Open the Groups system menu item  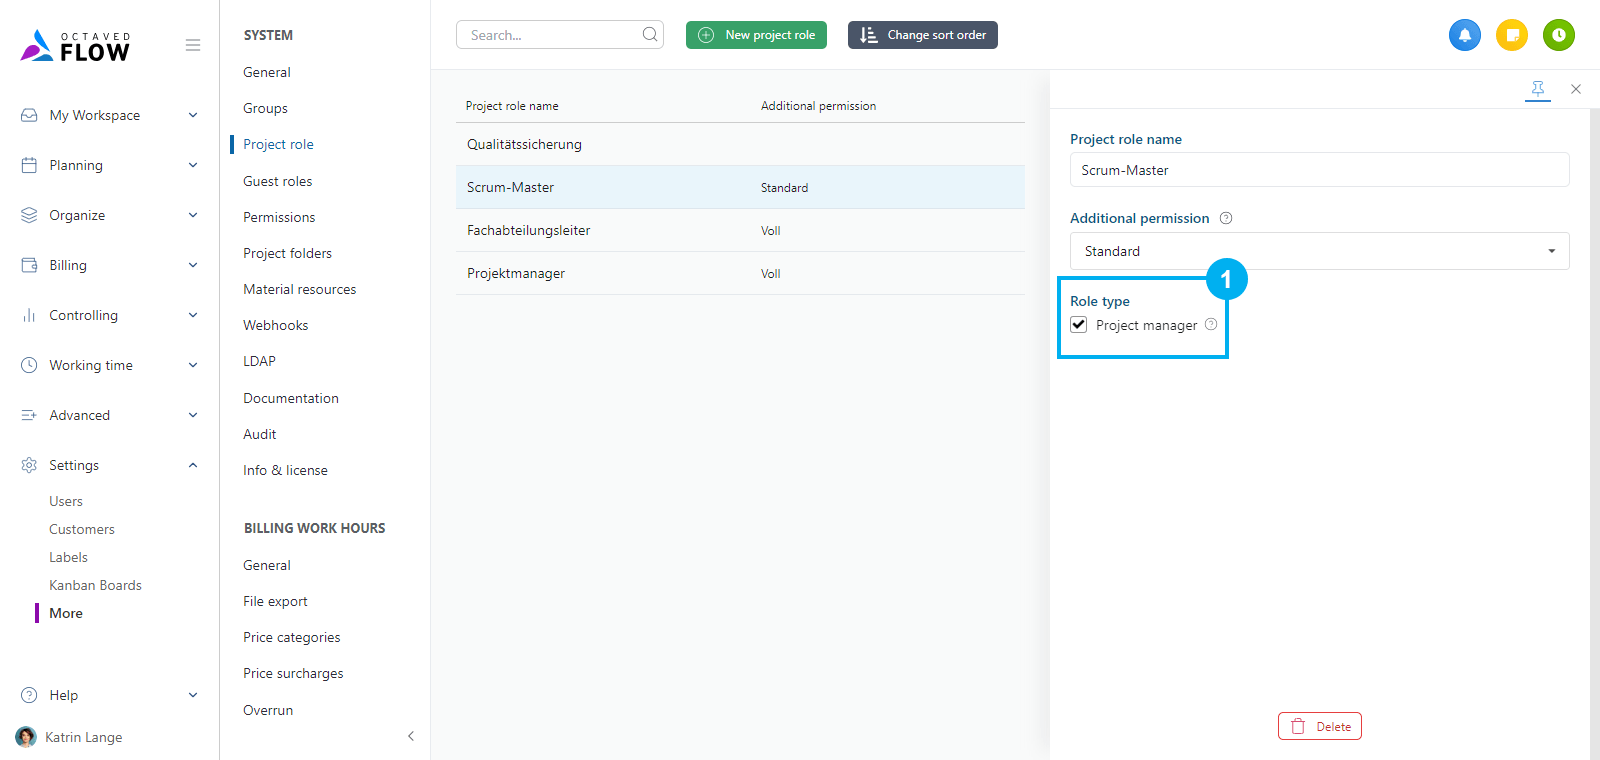[x=265, y=108]
